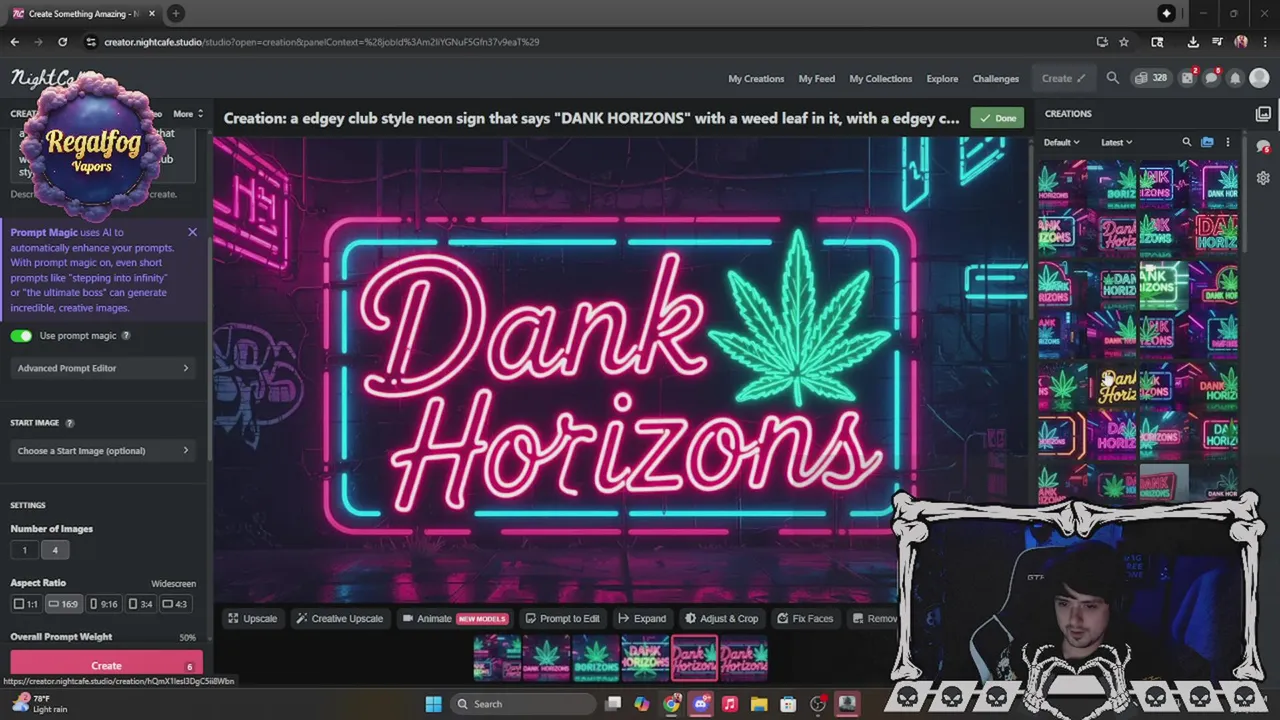Open the search magnifier in the top navigation
The image size is (1280, 720).
pyautogui.click(x=1112, y=78)
